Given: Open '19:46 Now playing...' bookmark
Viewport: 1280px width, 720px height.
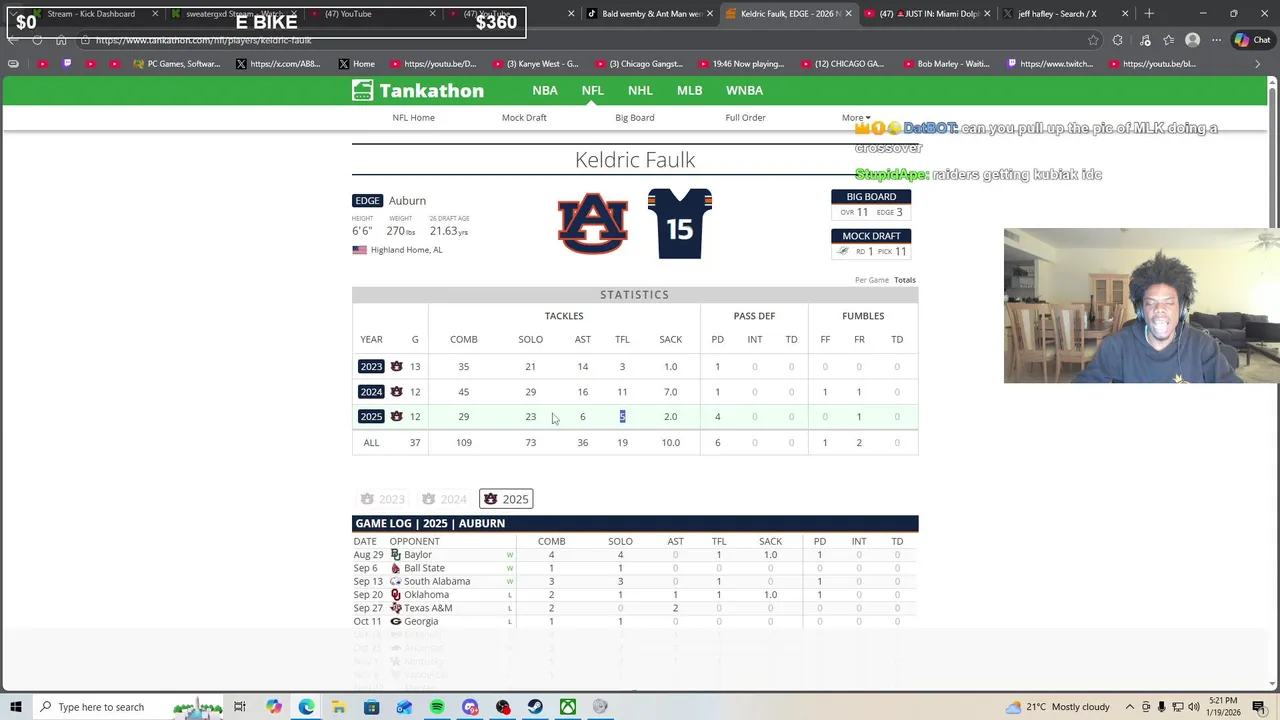Looking at the screenshot, I should coord(740,64).
